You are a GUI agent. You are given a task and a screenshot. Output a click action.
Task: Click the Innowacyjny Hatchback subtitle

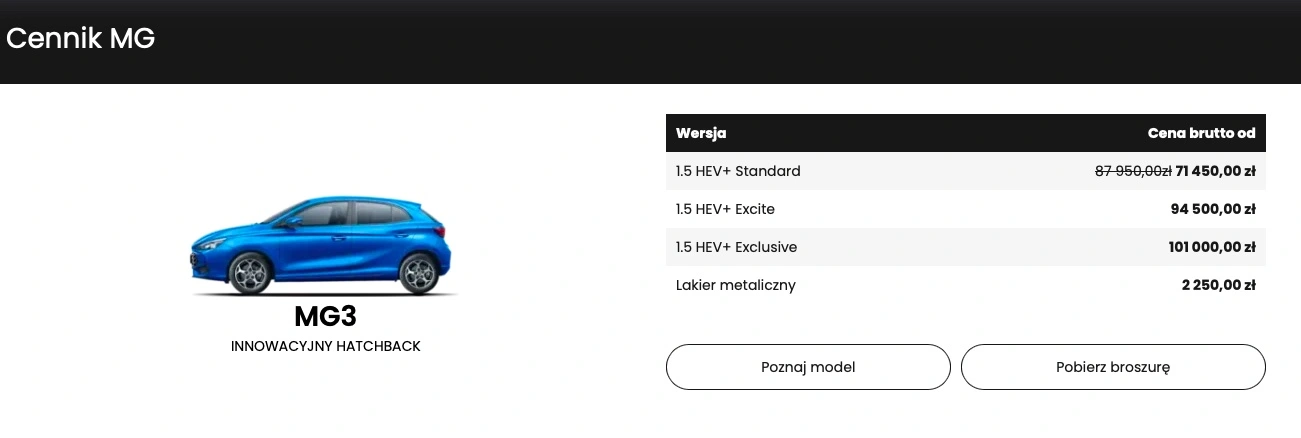[x=325, y=346]
